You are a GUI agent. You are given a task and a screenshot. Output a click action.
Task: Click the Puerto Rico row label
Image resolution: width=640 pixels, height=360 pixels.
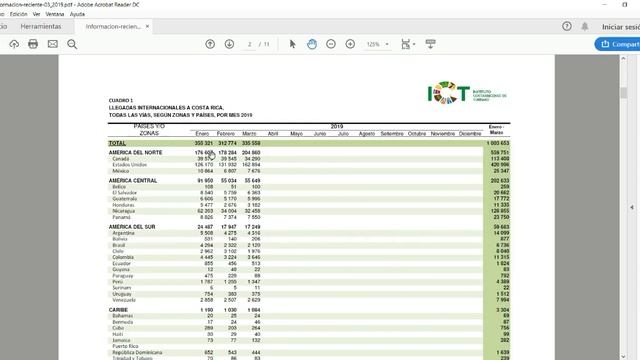(125, 346)
